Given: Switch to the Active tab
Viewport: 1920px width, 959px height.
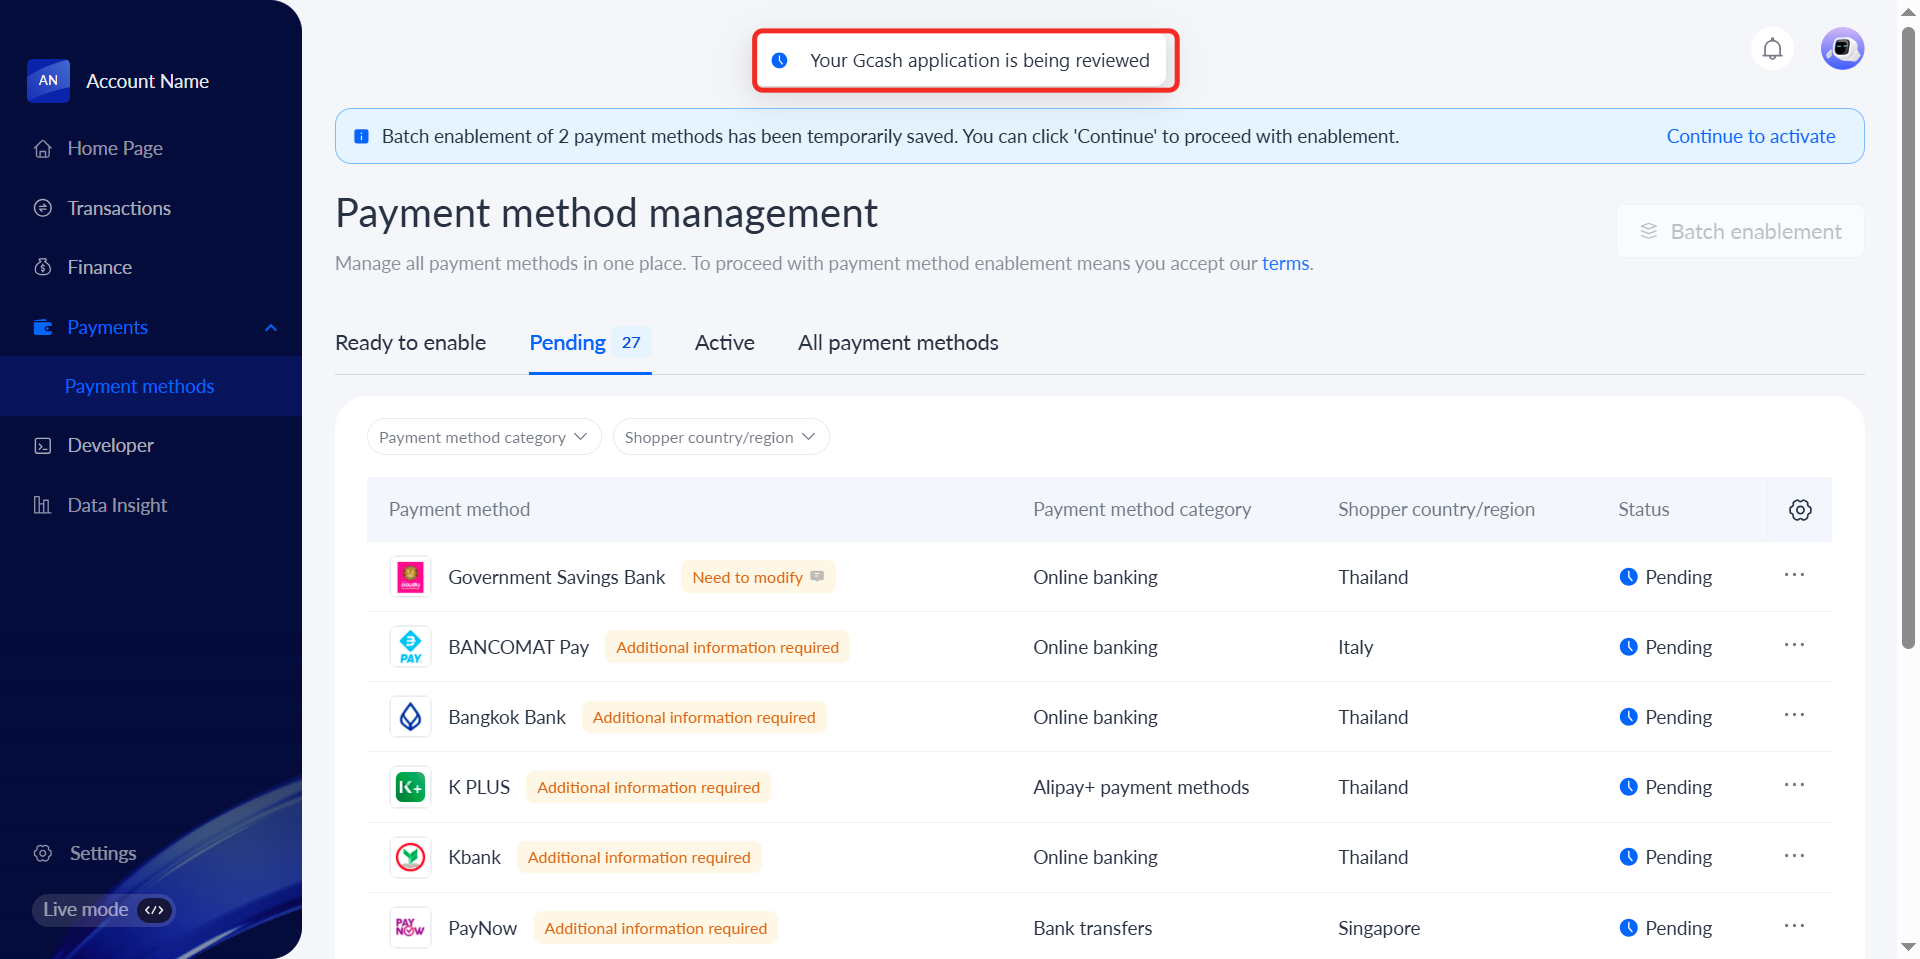Looking at the screenshot, I should click(x=725, y=343).
